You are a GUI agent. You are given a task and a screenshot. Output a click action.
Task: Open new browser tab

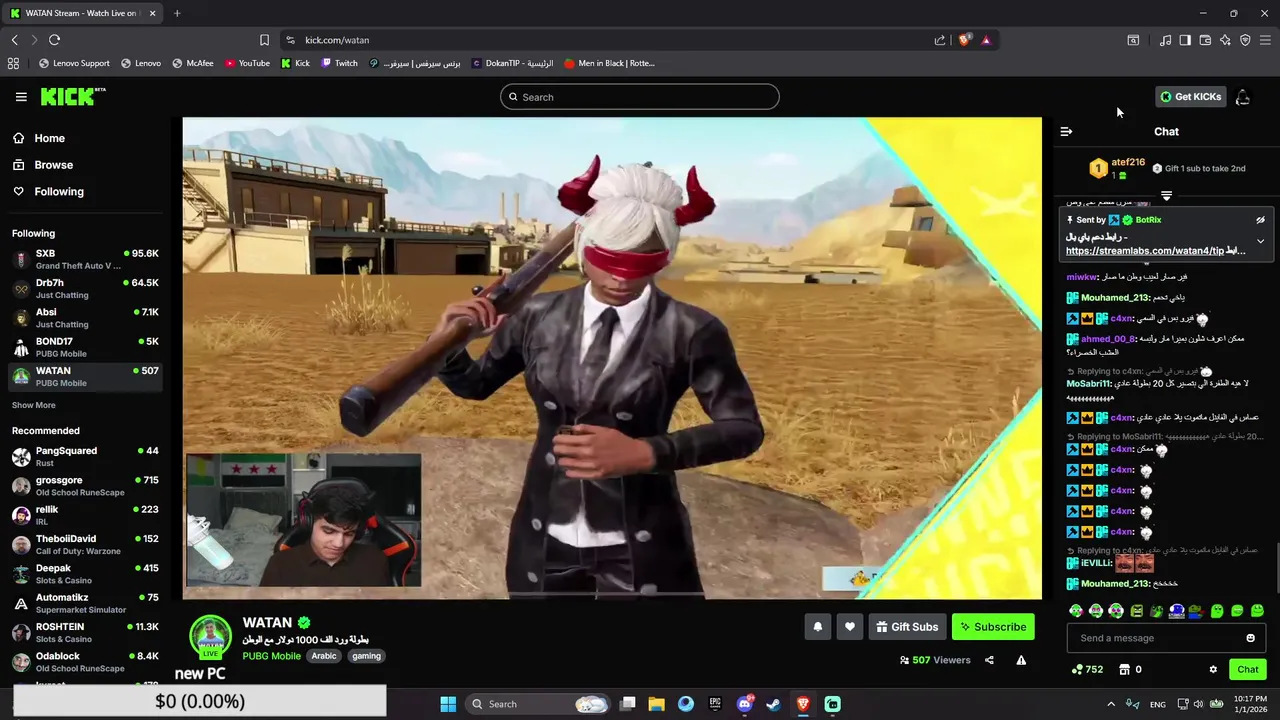(x=177, y=13)
